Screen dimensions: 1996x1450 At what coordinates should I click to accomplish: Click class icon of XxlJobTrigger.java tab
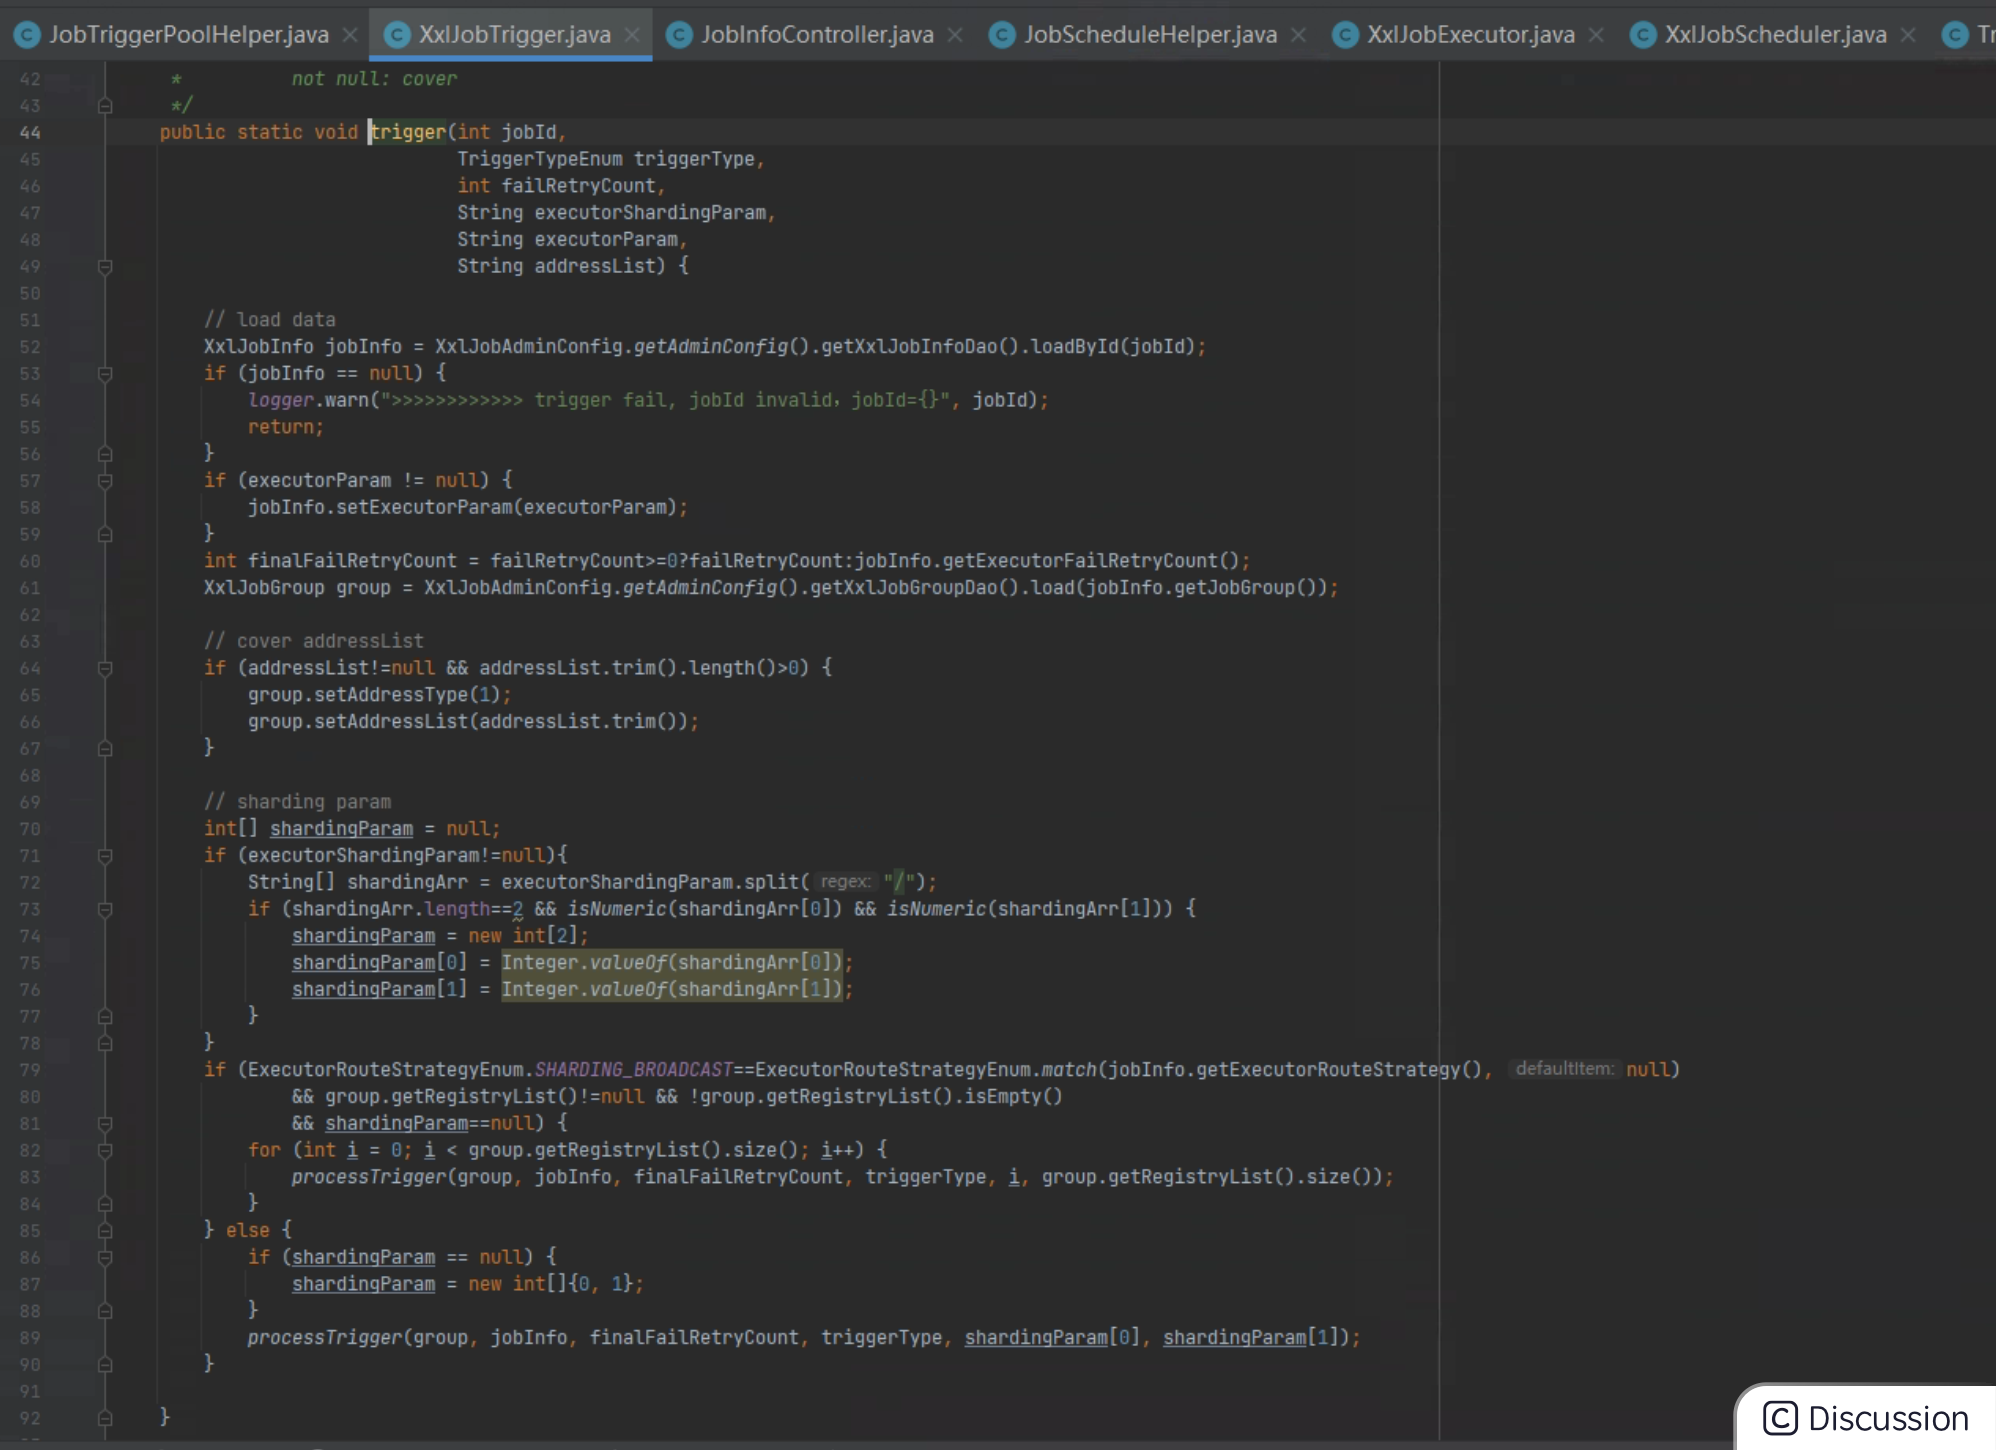click(x=397, y=35)
